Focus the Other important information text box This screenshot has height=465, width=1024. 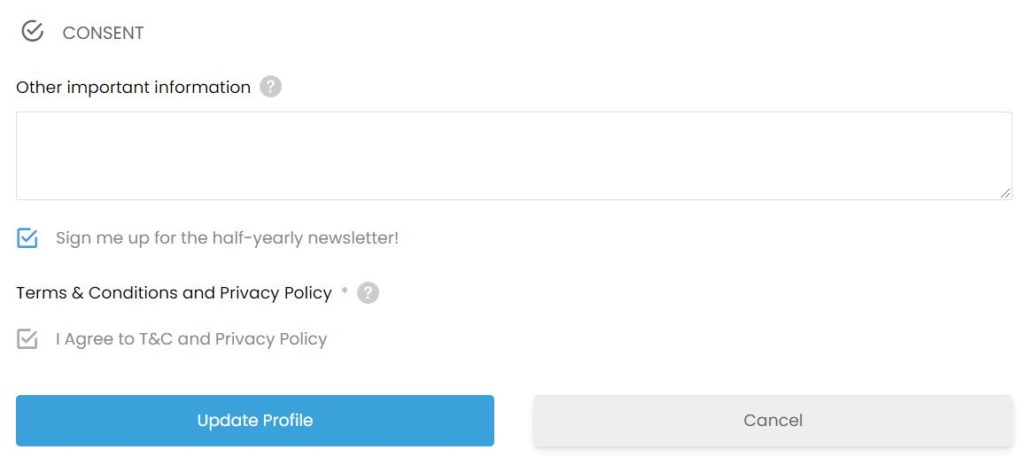click(x=514, y=155)
